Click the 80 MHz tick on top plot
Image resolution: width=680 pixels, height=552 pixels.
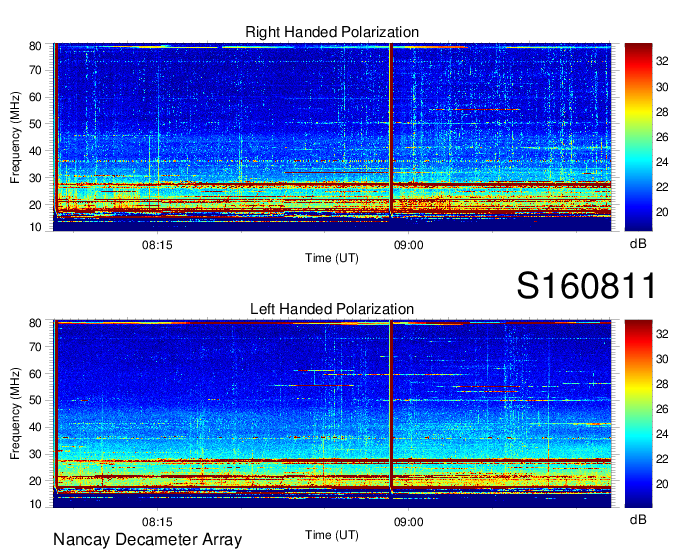(x=35, y=46)
